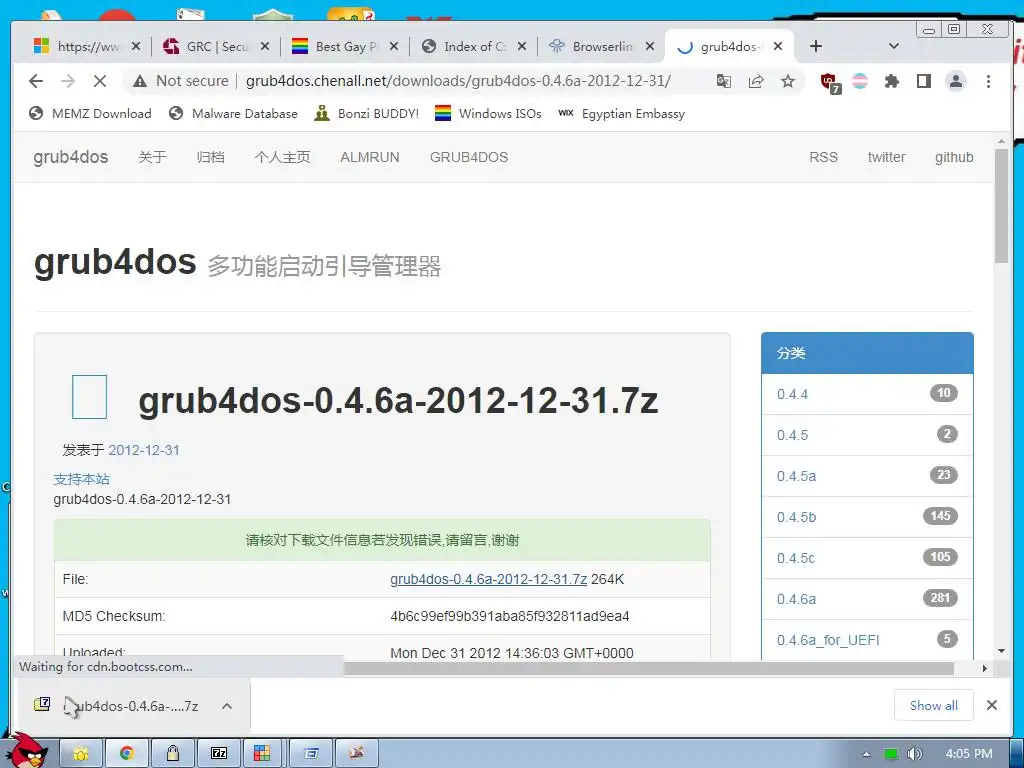This screenshot has width=1024, height=768.
Task: Open the translate page icon in address bar
Action: (x=724, y=81)
